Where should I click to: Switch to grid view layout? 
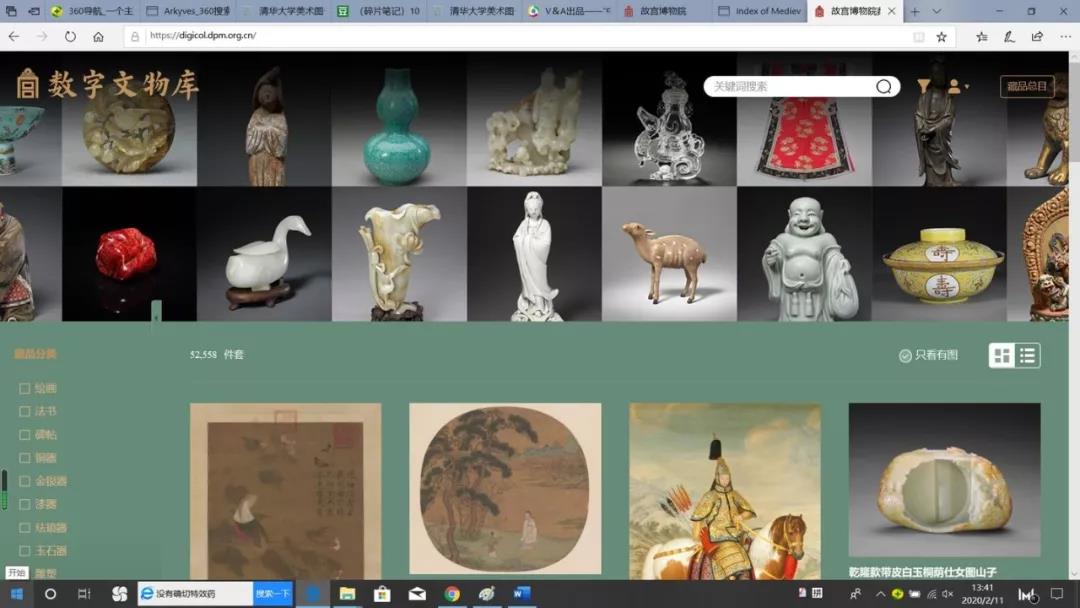(x=1002, y=355)
